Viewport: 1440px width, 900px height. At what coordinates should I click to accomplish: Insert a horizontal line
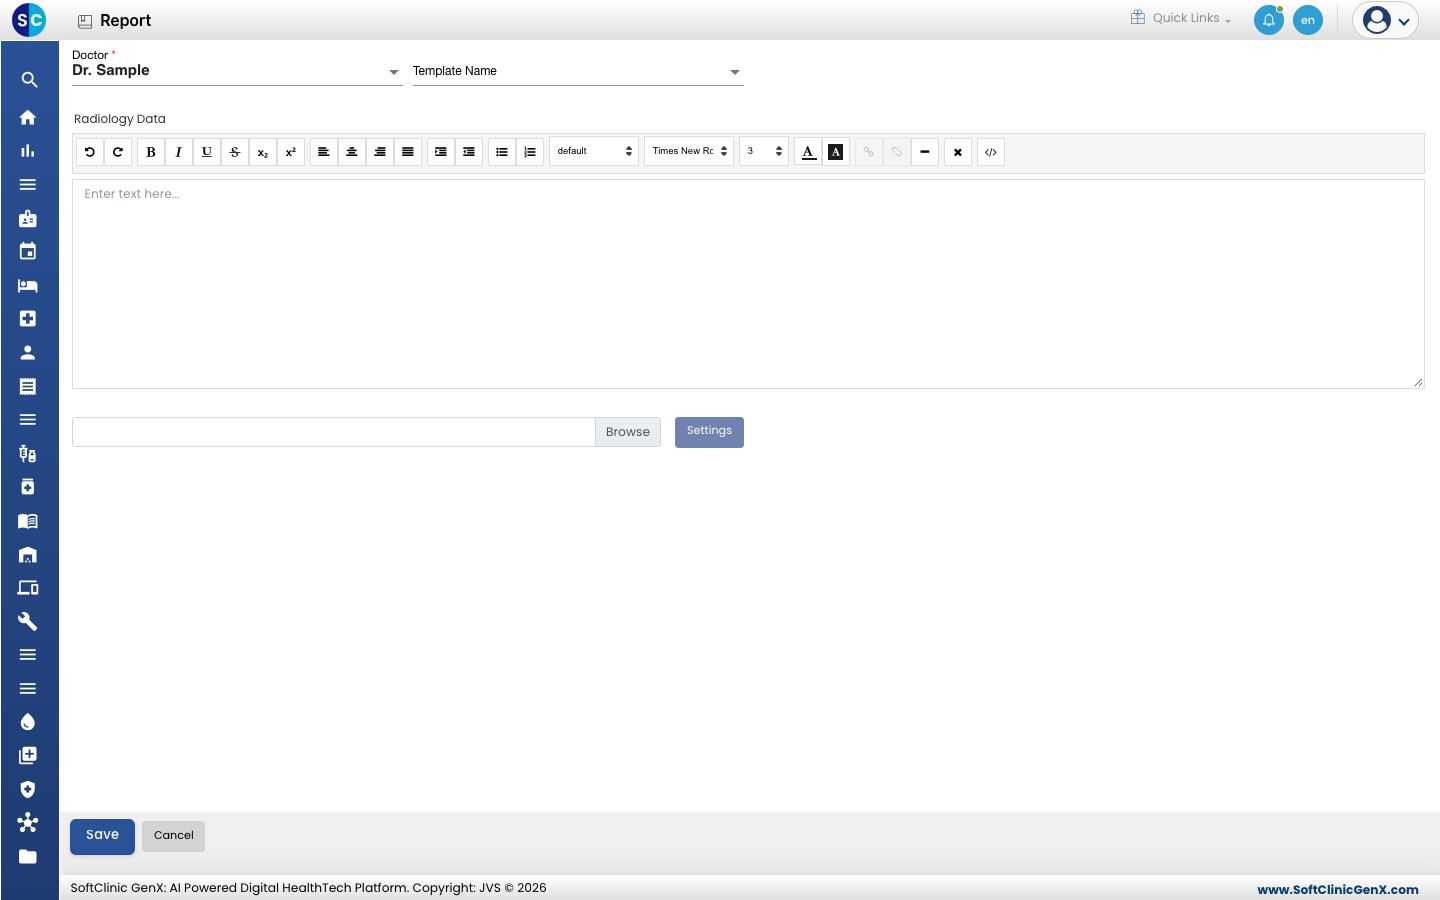click(x=925, y=152)
